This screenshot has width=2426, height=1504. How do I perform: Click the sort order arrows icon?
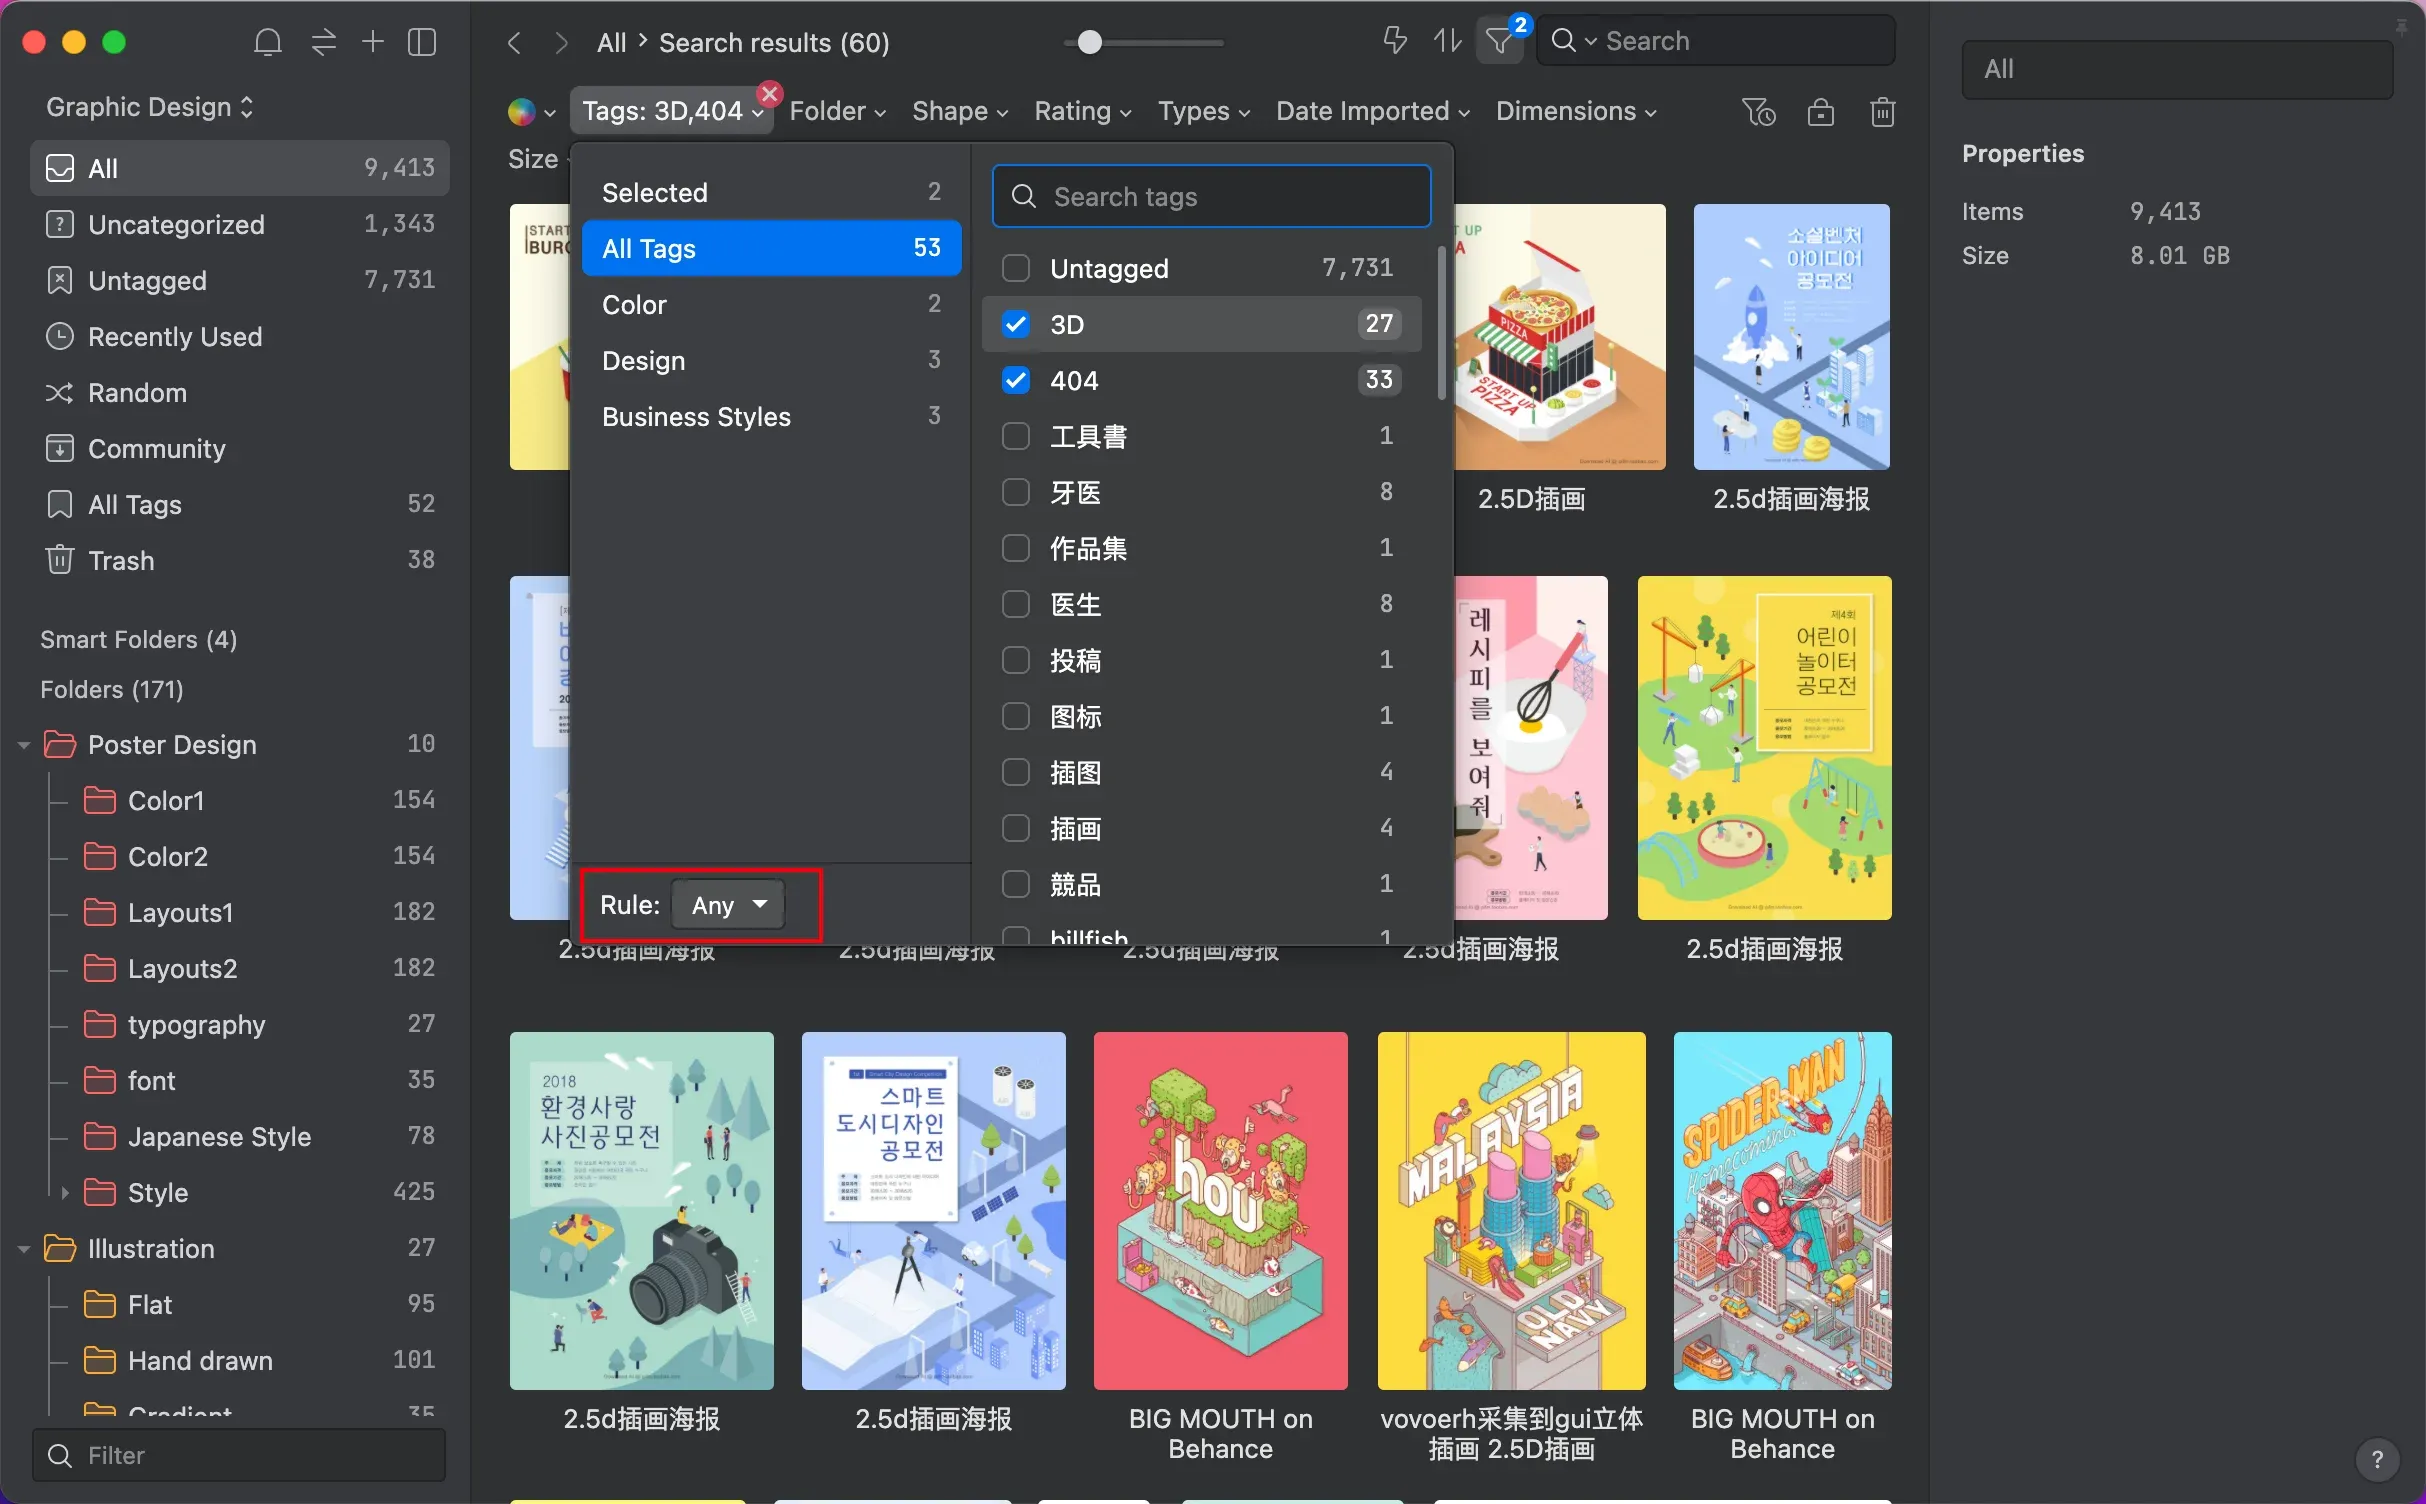[1447, 42]
